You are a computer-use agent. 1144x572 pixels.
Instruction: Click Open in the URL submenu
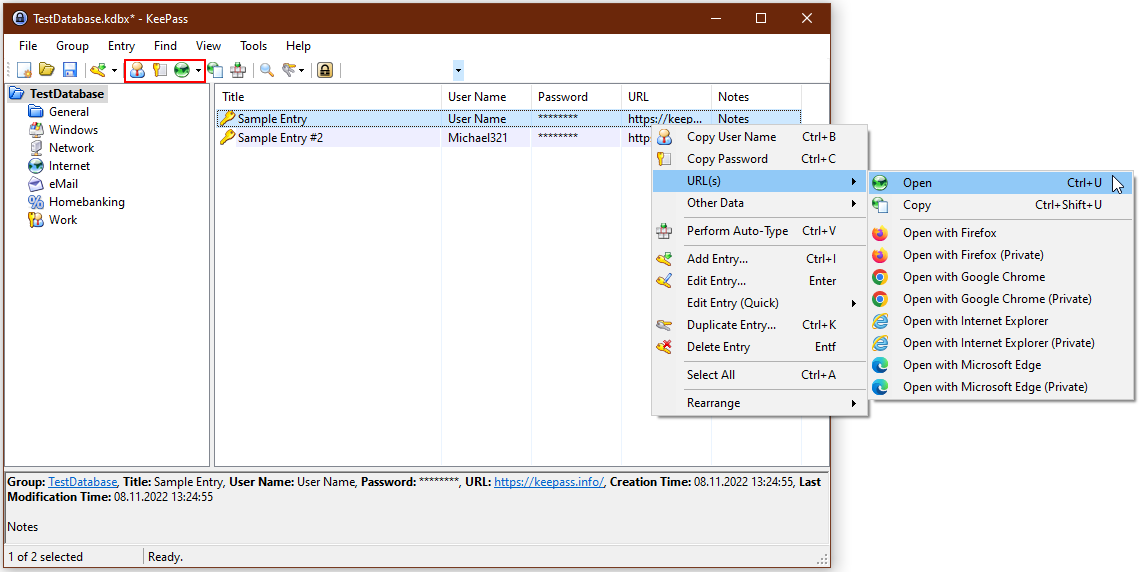pyautogui.click(x=1000, y=182)
